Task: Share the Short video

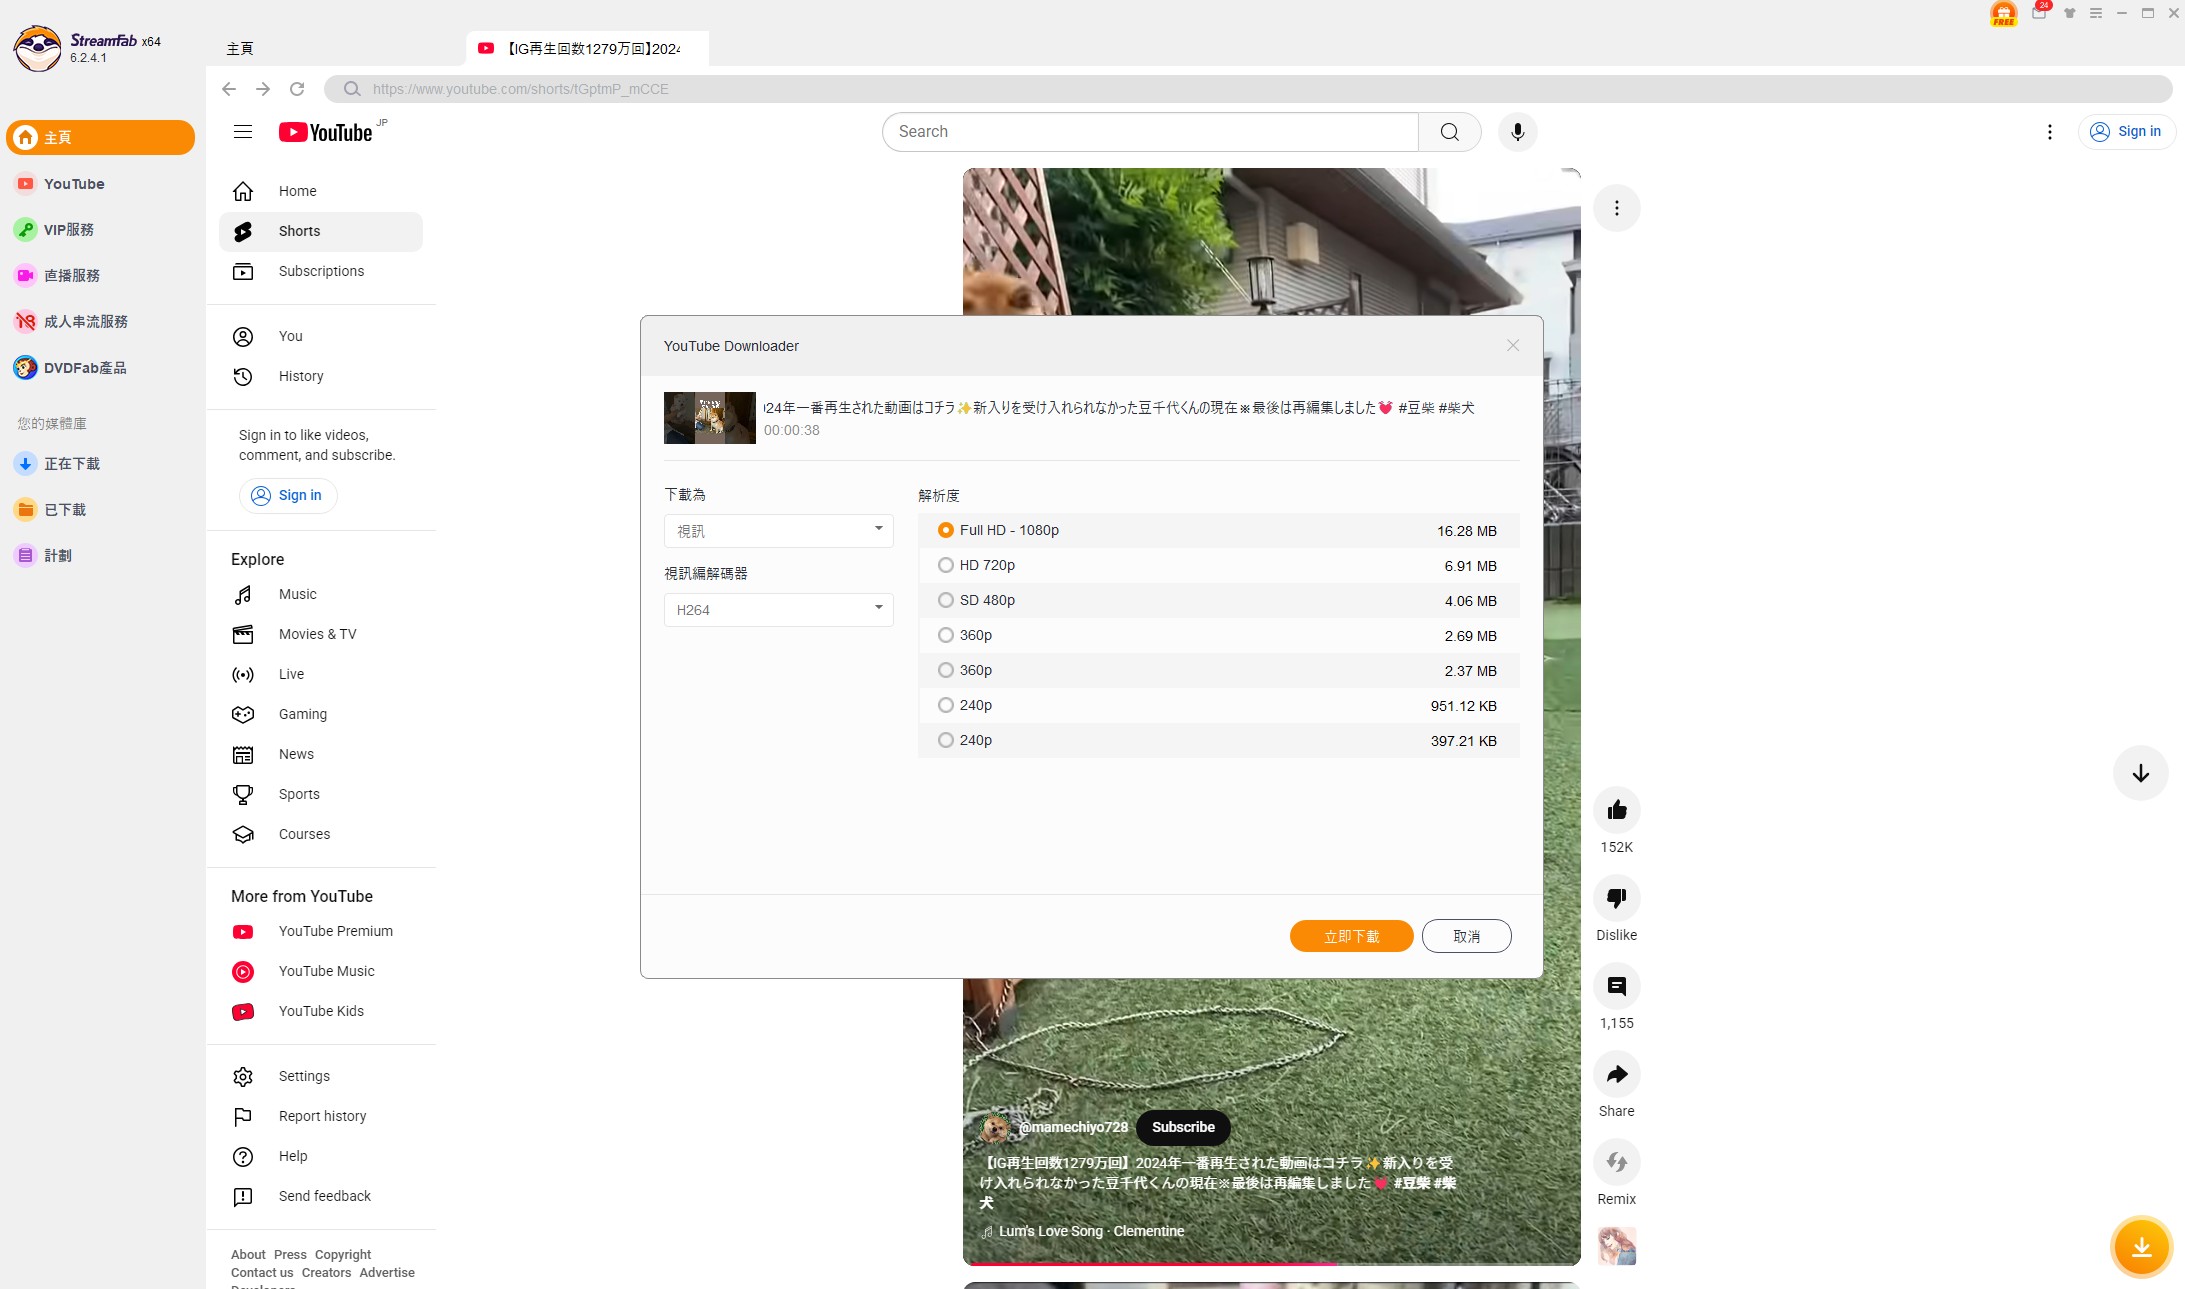Action: (x=1616, y=1074)
